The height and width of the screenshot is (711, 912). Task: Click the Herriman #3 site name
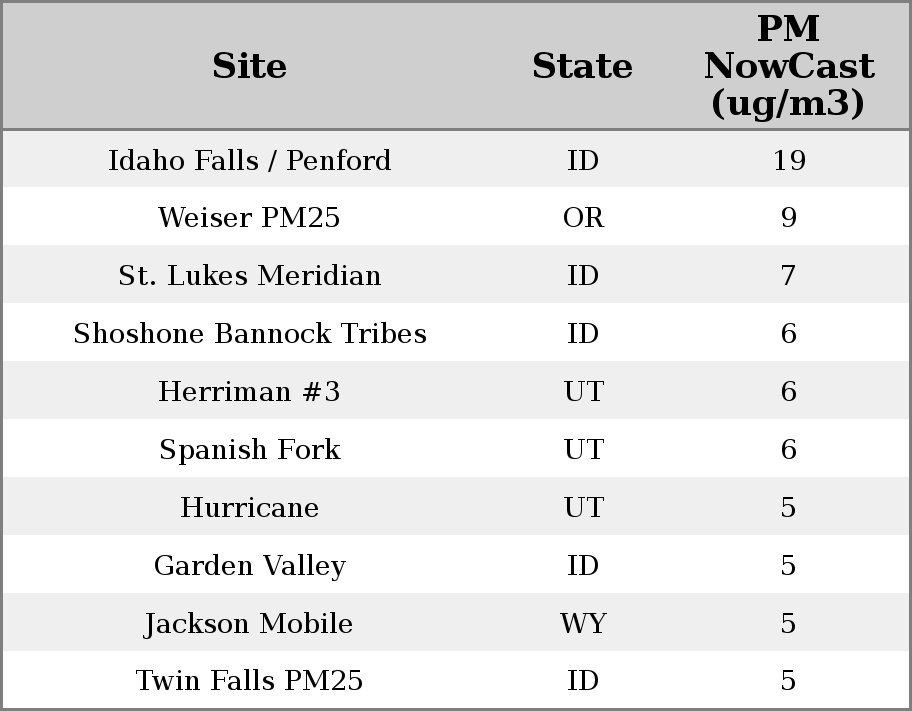click(249, 392)
